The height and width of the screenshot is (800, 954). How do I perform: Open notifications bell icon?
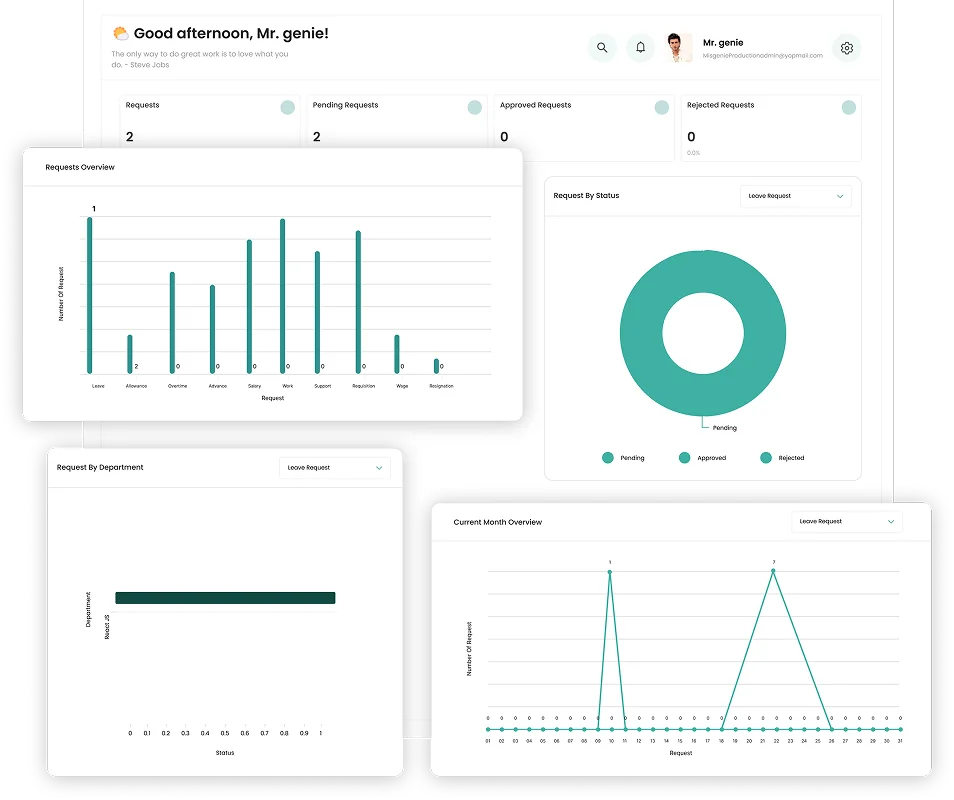point(641,48)
